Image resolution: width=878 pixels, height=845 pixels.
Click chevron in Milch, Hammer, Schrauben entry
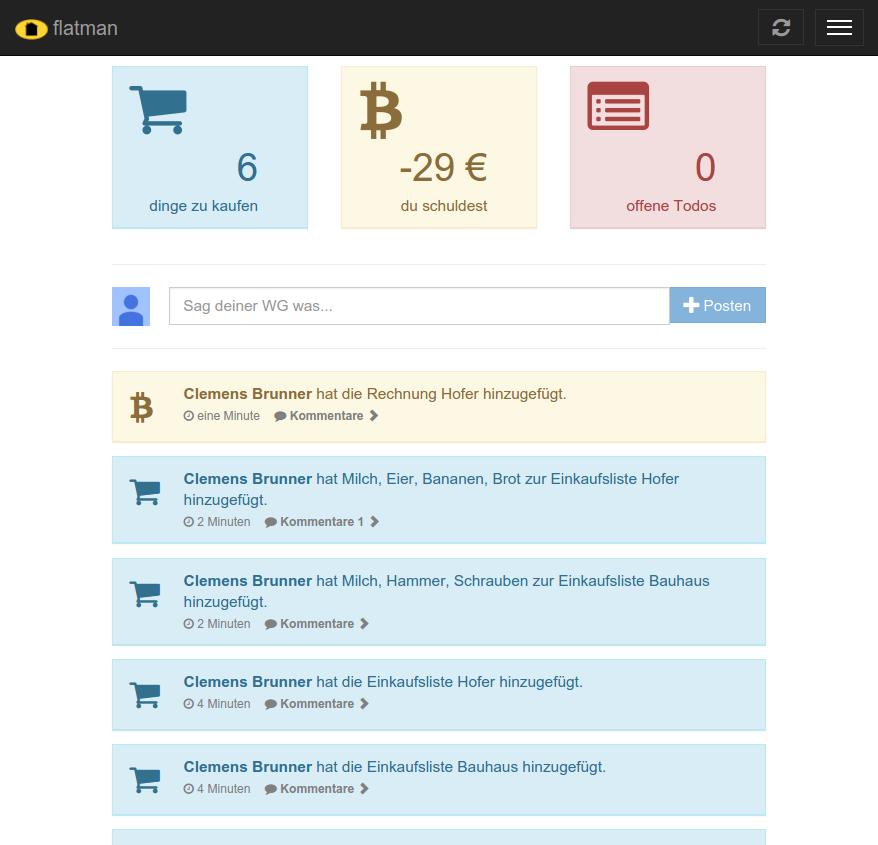click(364, 623)
